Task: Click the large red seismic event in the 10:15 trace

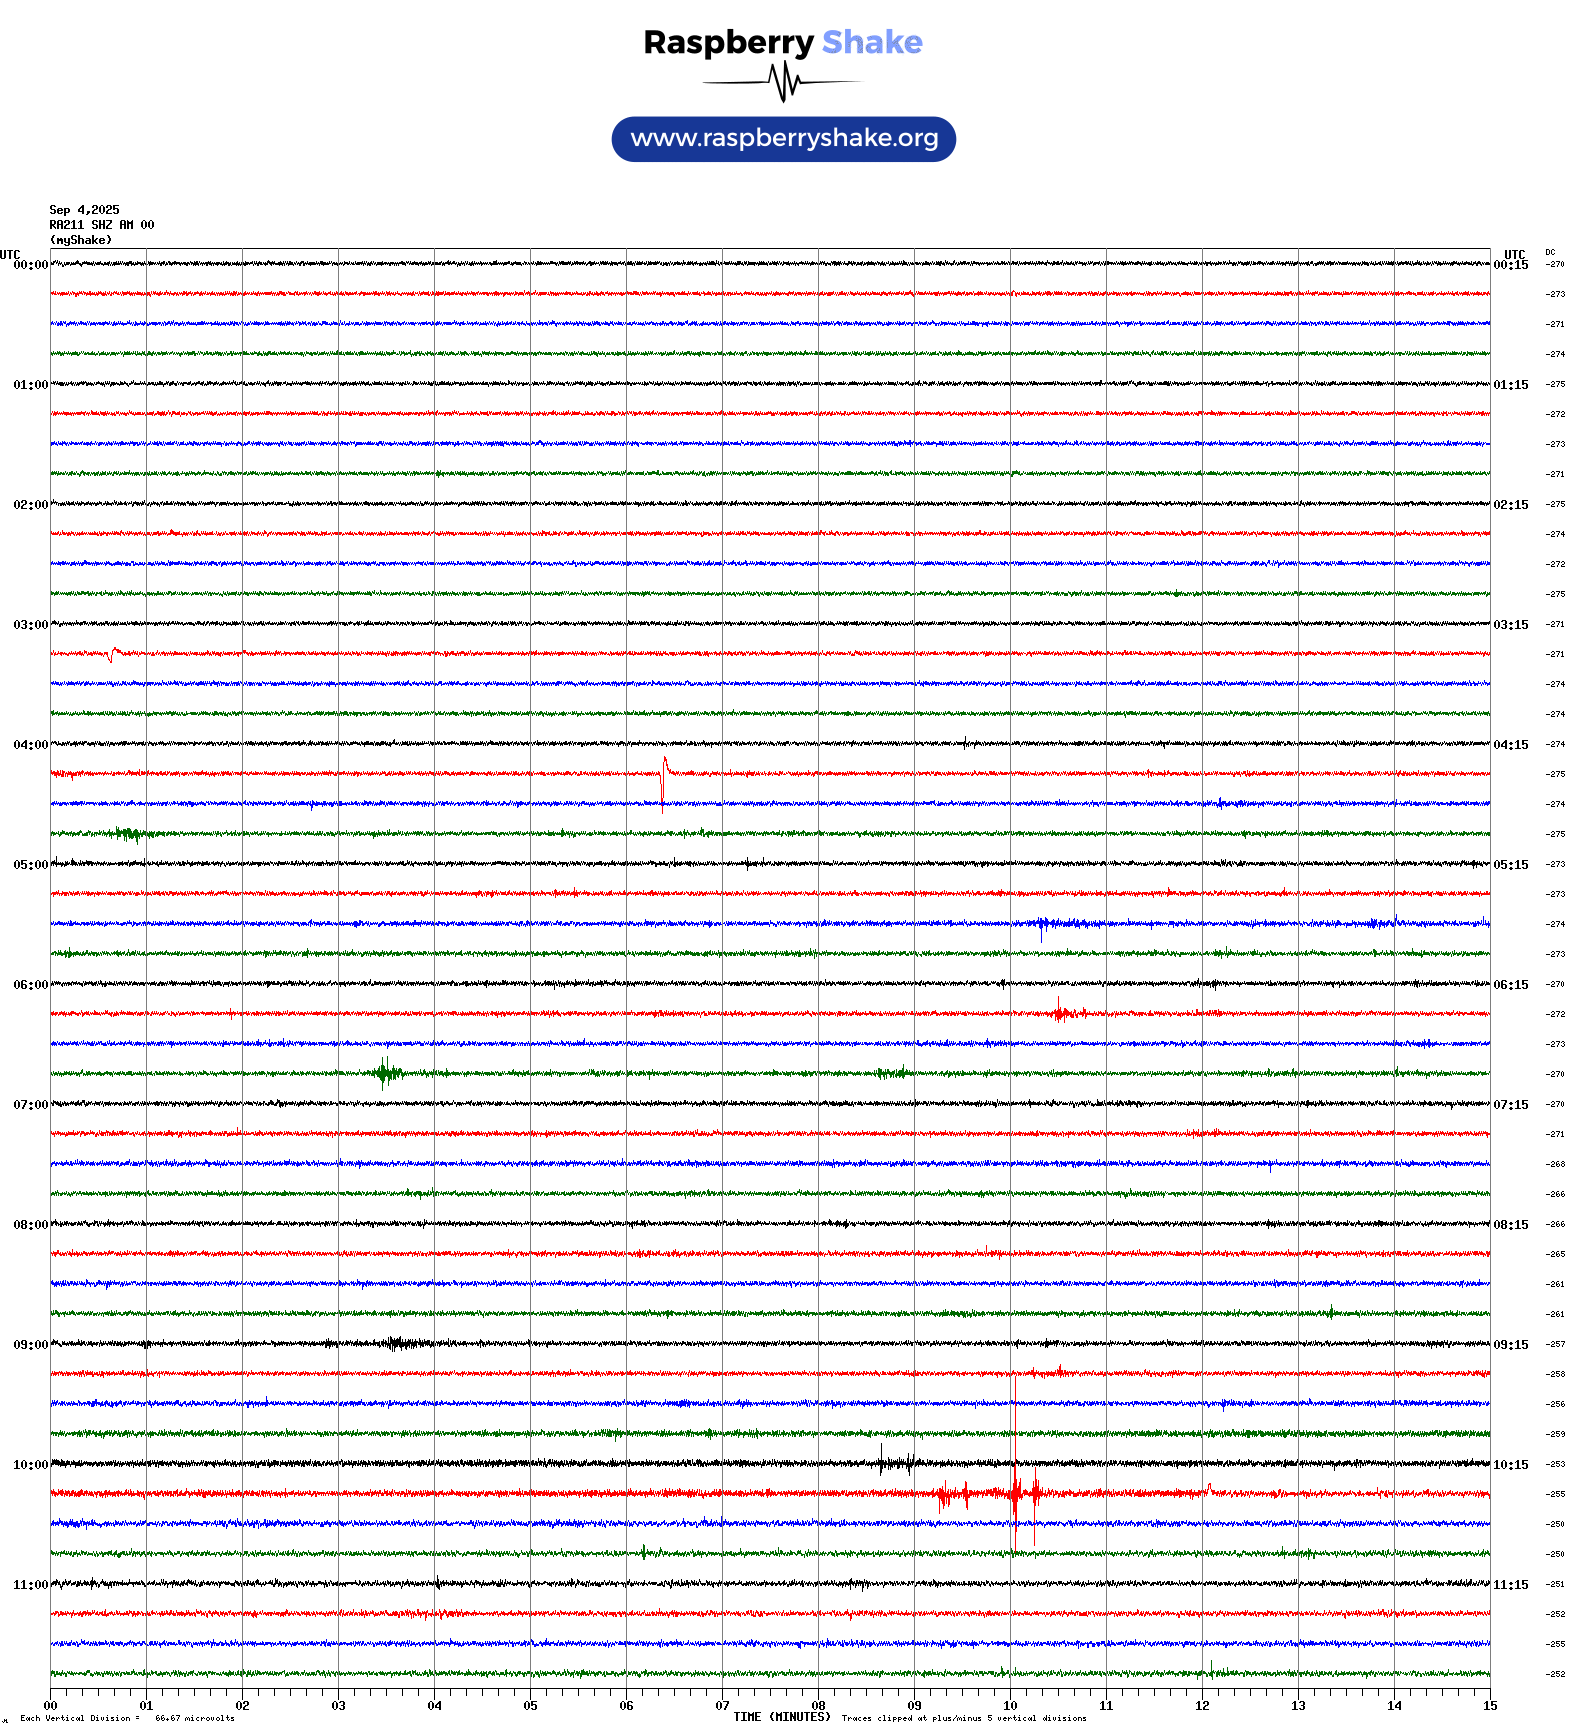Action: [x=1017, y=1494]
